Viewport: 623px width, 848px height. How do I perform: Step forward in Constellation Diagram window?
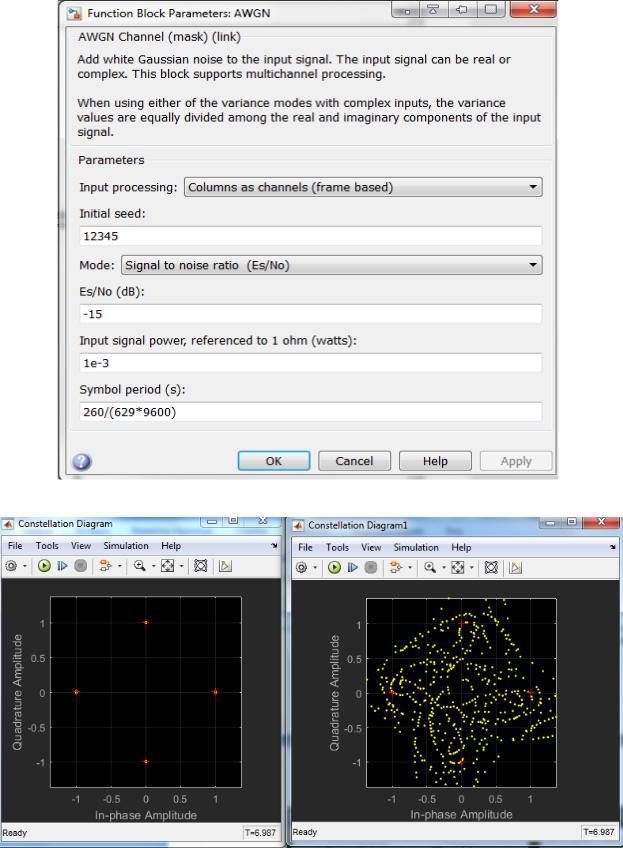[63, 566]
